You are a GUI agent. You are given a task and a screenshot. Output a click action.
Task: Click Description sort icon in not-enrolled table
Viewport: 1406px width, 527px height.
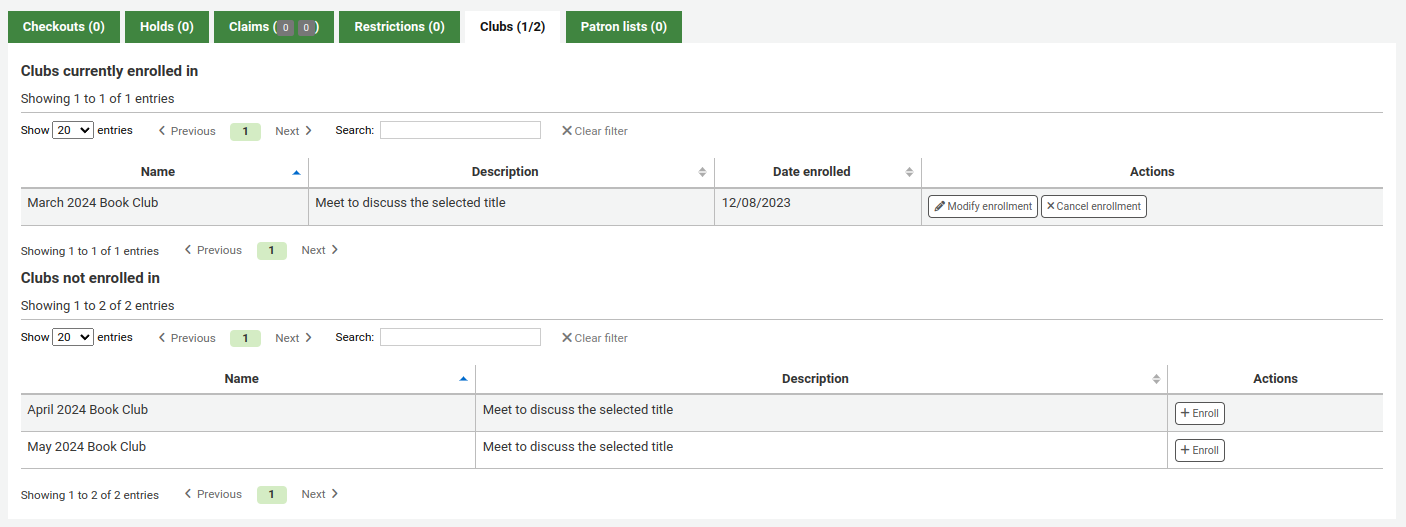pos(1156,379)
